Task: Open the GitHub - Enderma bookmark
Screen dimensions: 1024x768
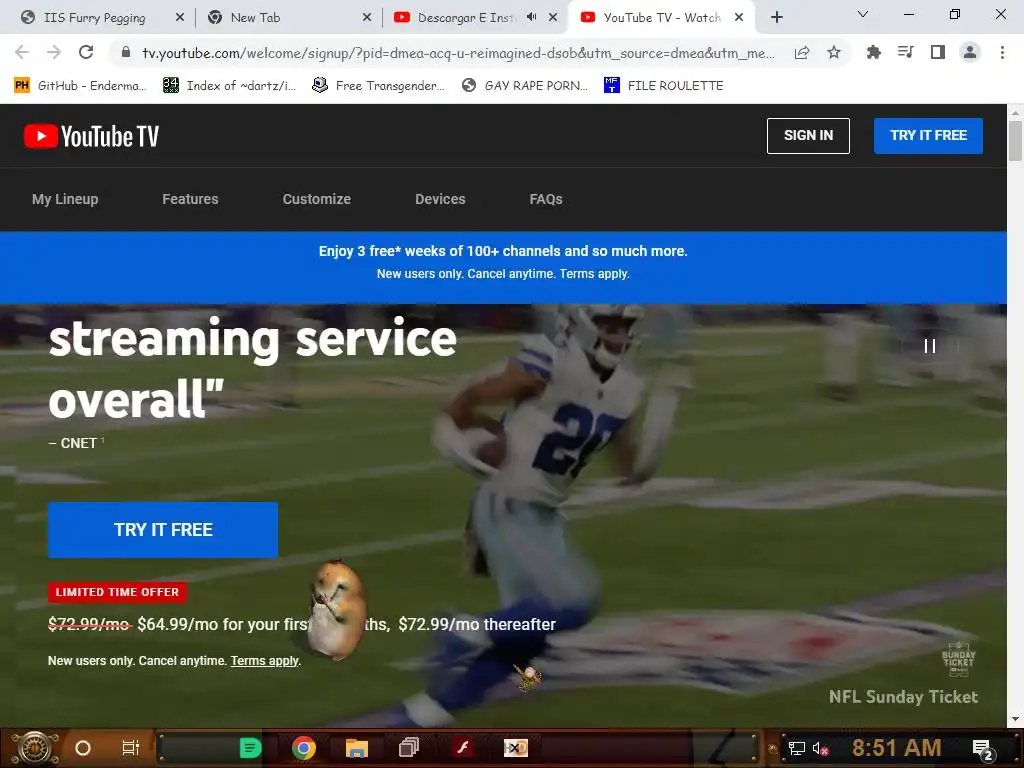Action: (81, 86)
